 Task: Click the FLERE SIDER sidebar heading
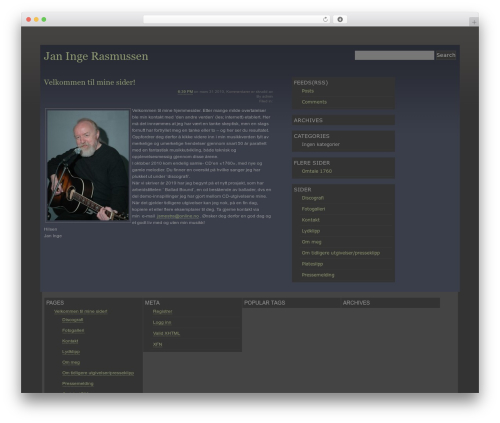(x=312, y=163)
